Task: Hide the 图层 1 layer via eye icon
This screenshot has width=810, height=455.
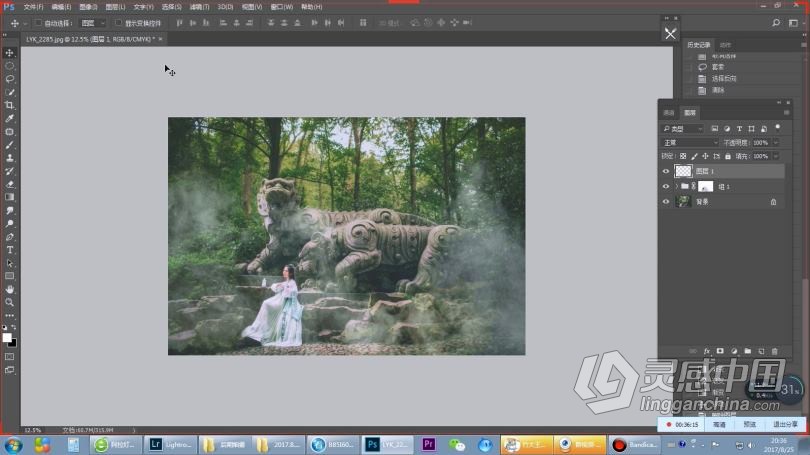Action: (x=666, y=171)
